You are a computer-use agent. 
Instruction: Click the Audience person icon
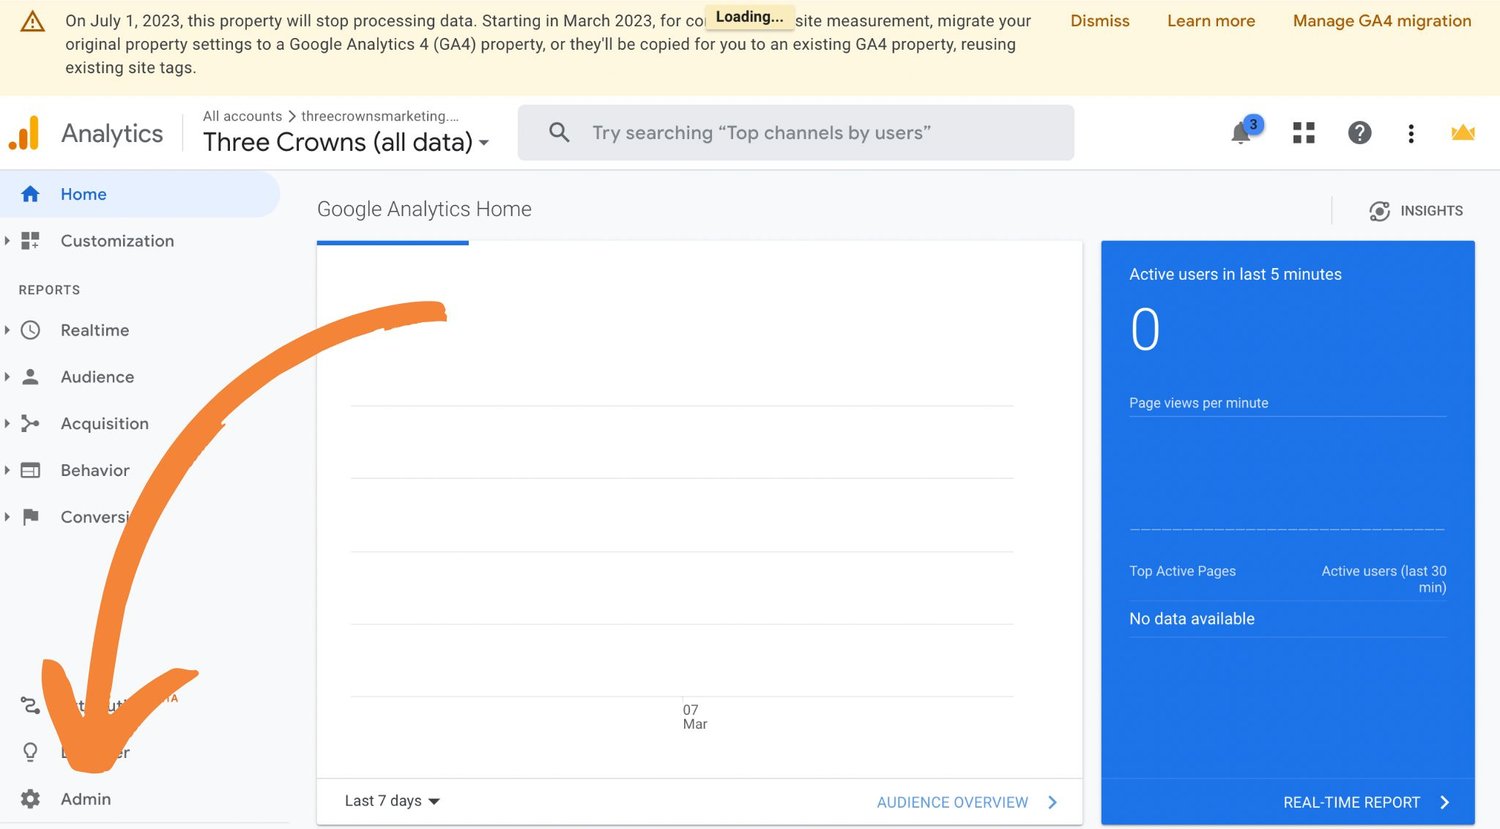pyautogui.click(x=31, y=377)
